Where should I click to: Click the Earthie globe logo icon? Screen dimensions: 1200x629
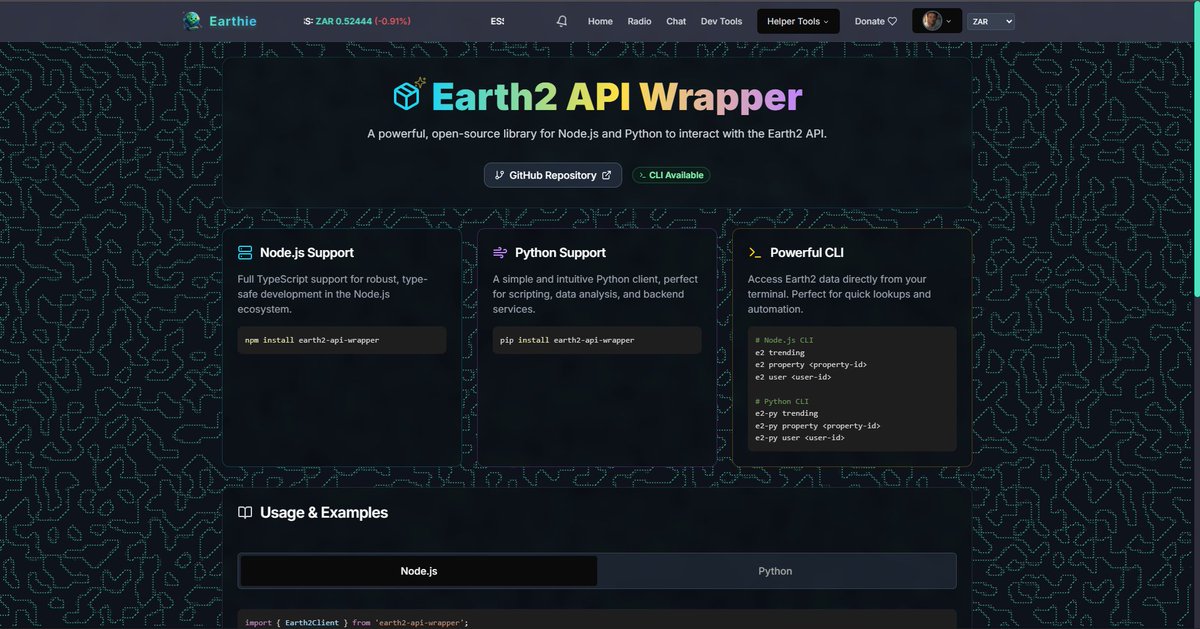[x=191, y=21]
